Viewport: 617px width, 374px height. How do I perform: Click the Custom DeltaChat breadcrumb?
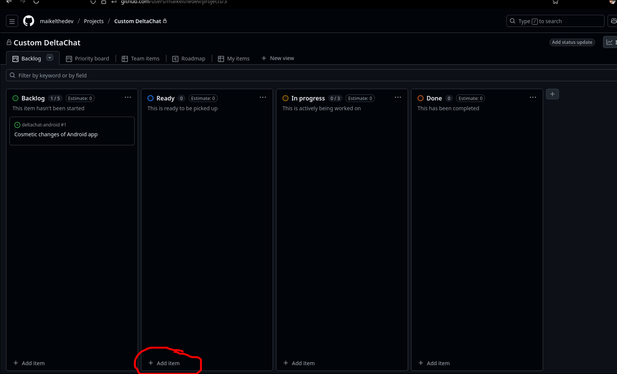point(138,21)
